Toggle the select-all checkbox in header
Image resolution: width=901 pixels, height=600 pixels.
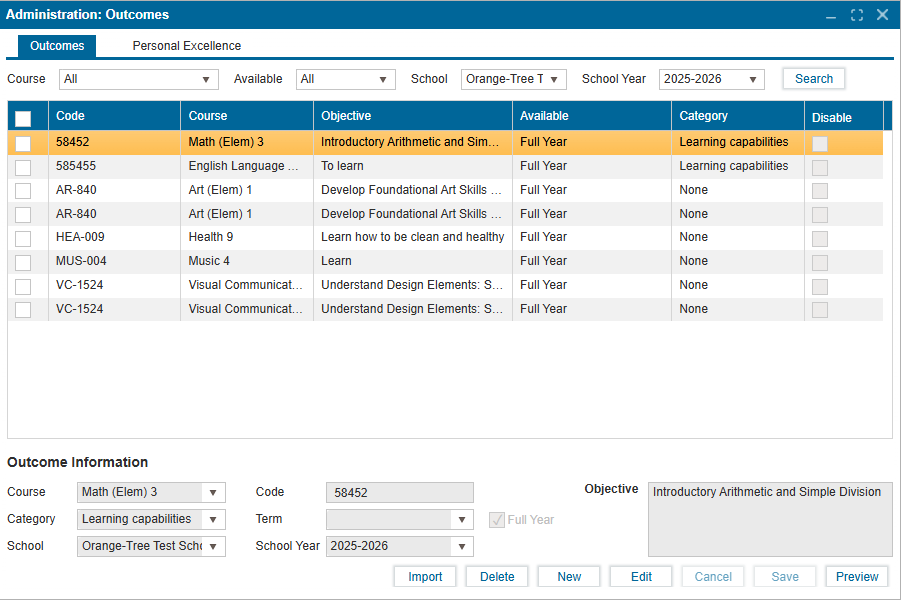point(23,118)
